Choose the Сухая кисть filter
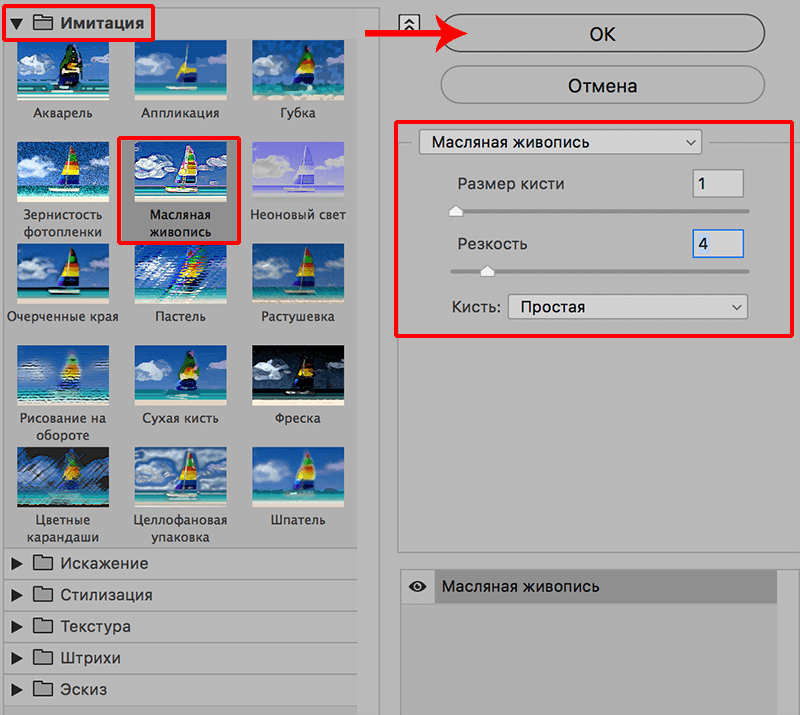This screenshot has width=800, height=715. tap(180, 375)
